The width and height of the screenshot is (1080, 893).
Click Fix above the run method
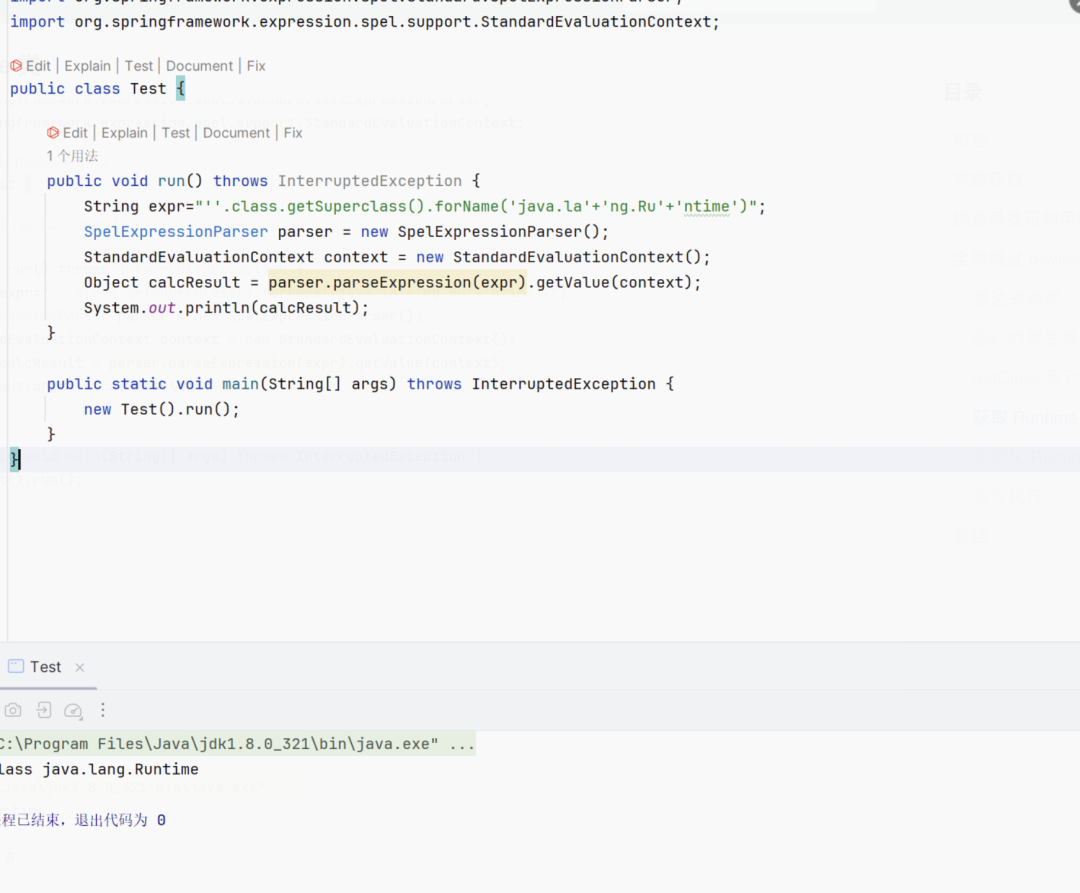coord(293,133)
